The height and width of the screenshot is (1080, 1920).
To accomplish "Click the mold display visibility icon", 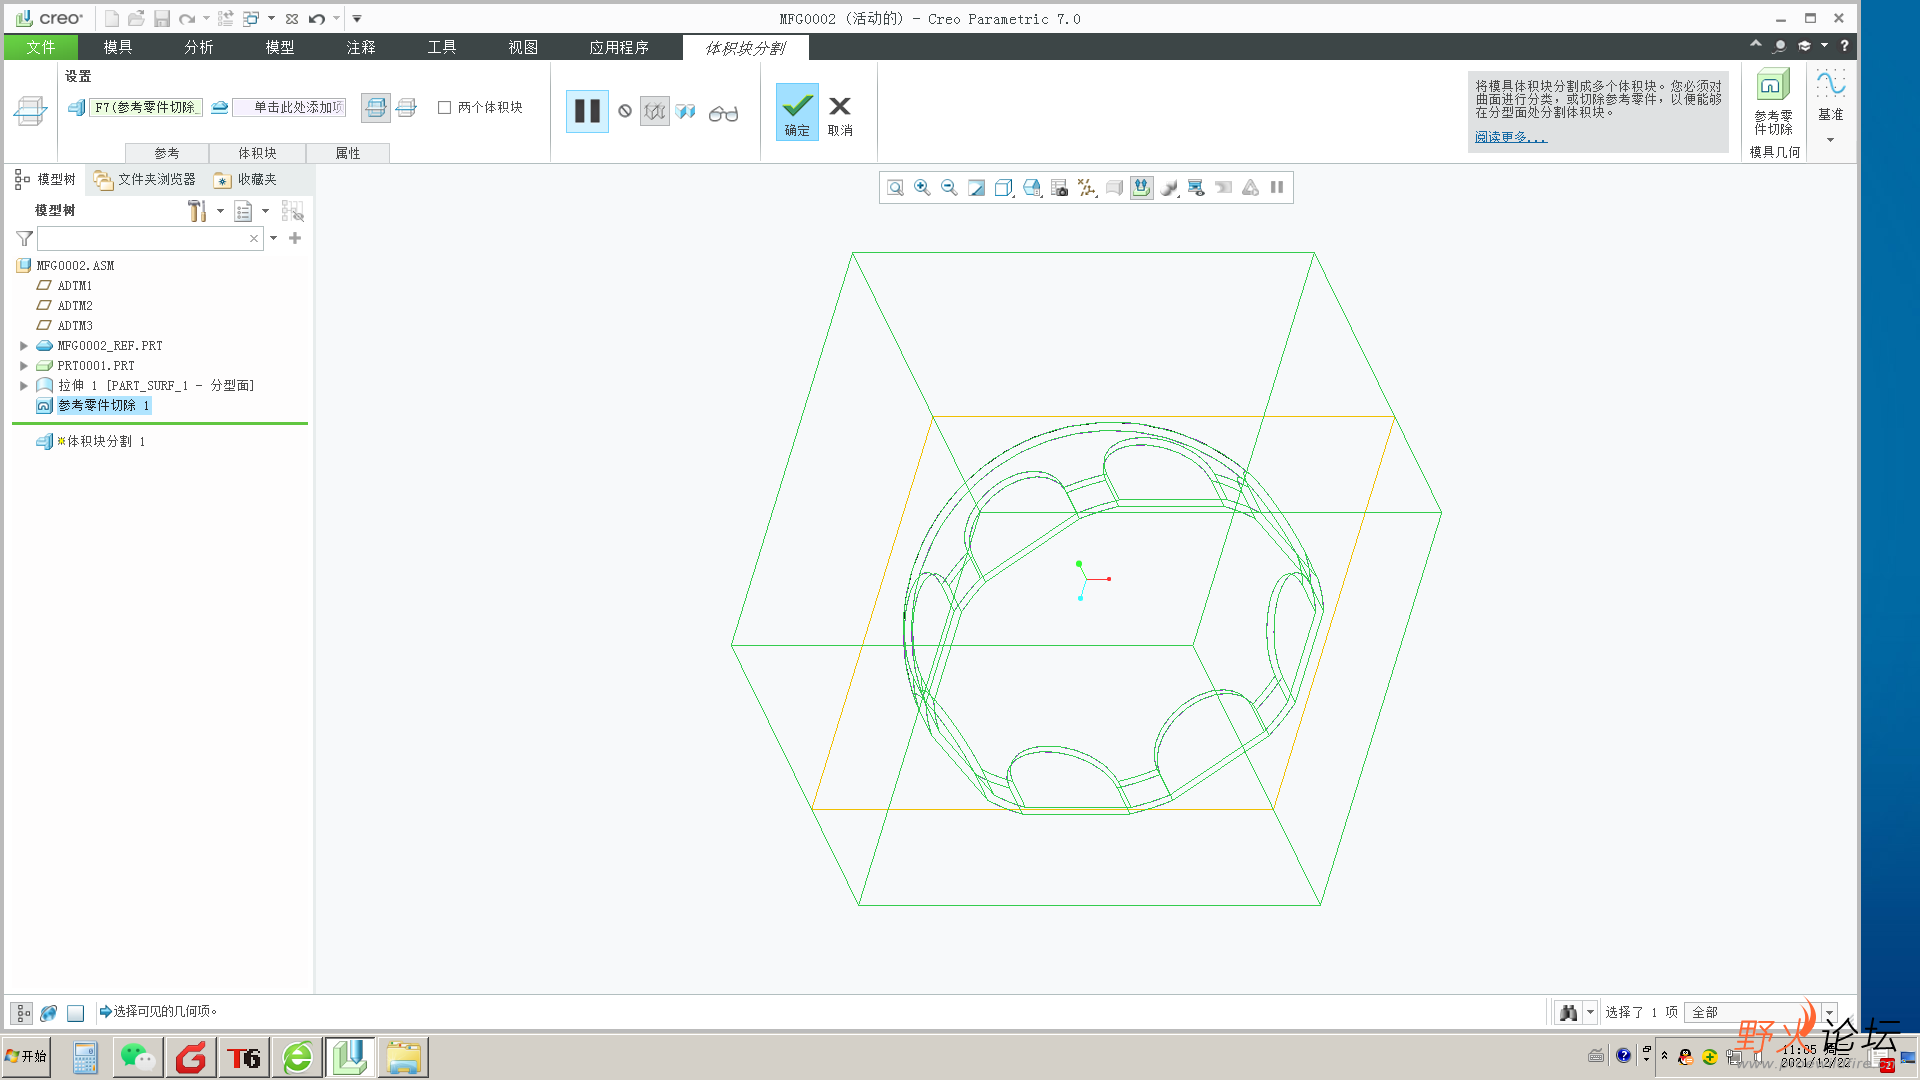I will pos(1196,188).
